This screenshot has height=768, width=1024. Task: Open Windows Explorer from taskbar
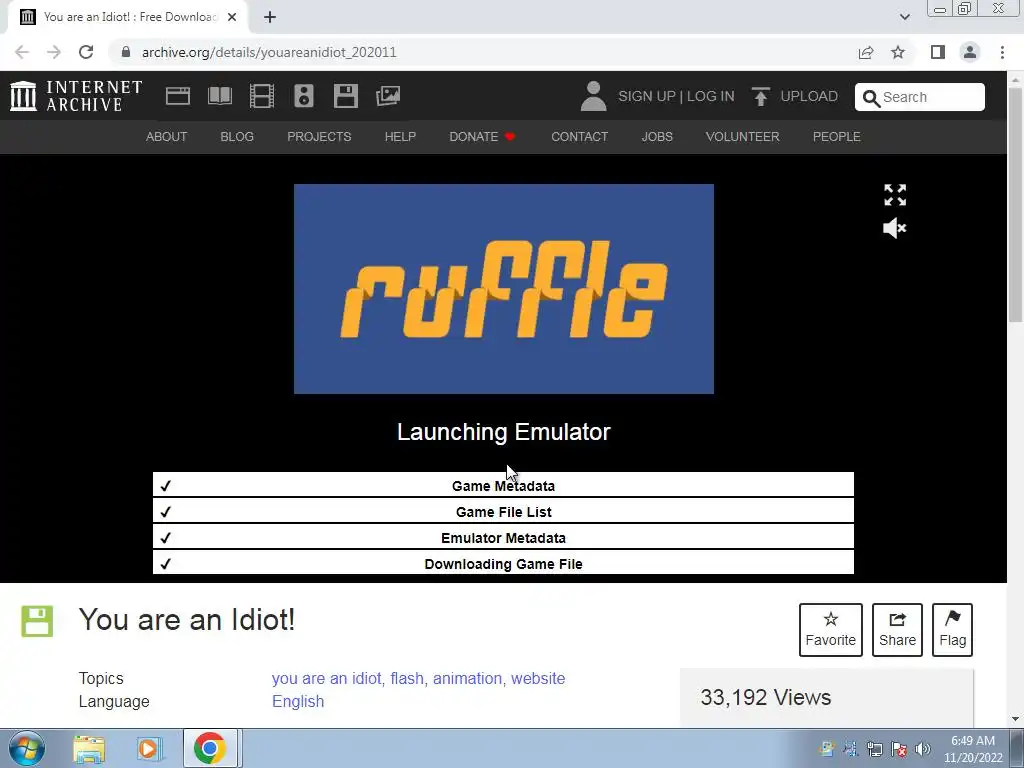(89, 748)
